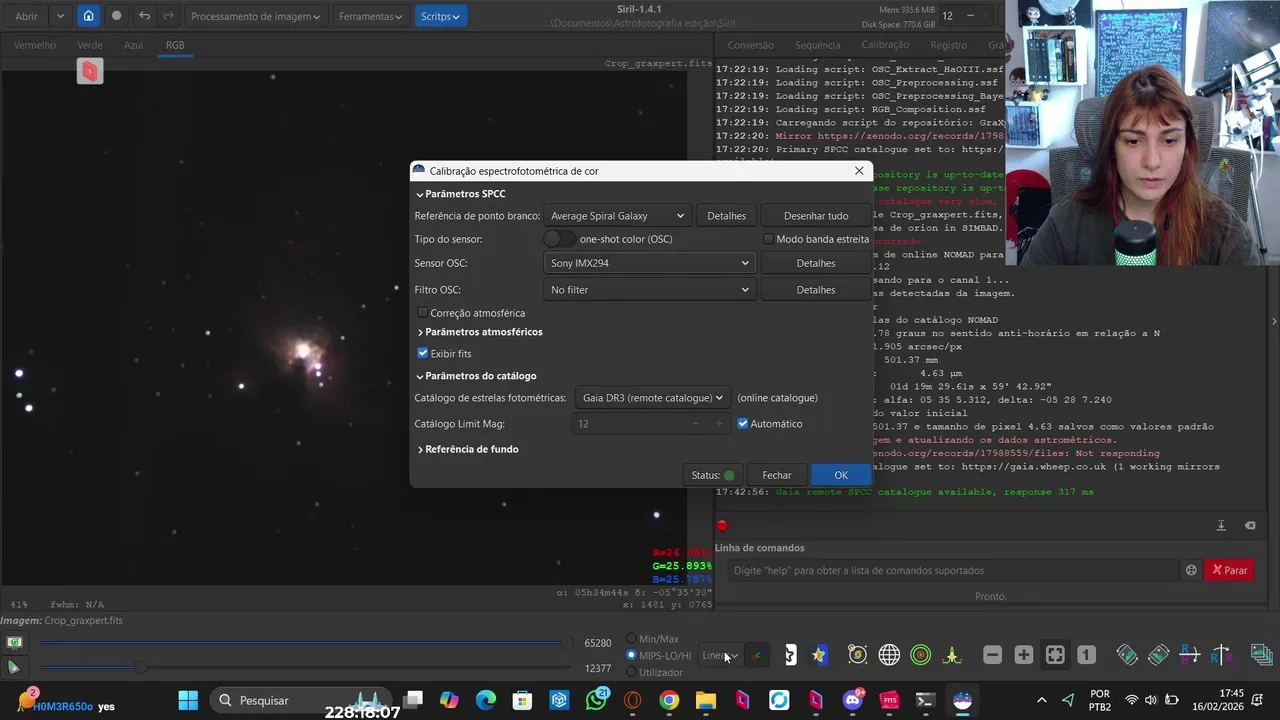Click the zoom out minus icon
Viewport: 1280px width, 720px height.
click(x=992, y=655)
